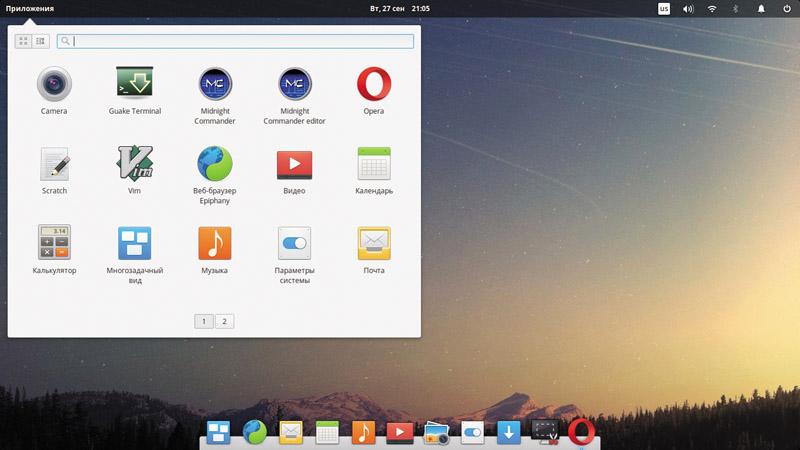Open the Scratch text editor
This screenshot has width=800, height=450.
tap(54, 163)
